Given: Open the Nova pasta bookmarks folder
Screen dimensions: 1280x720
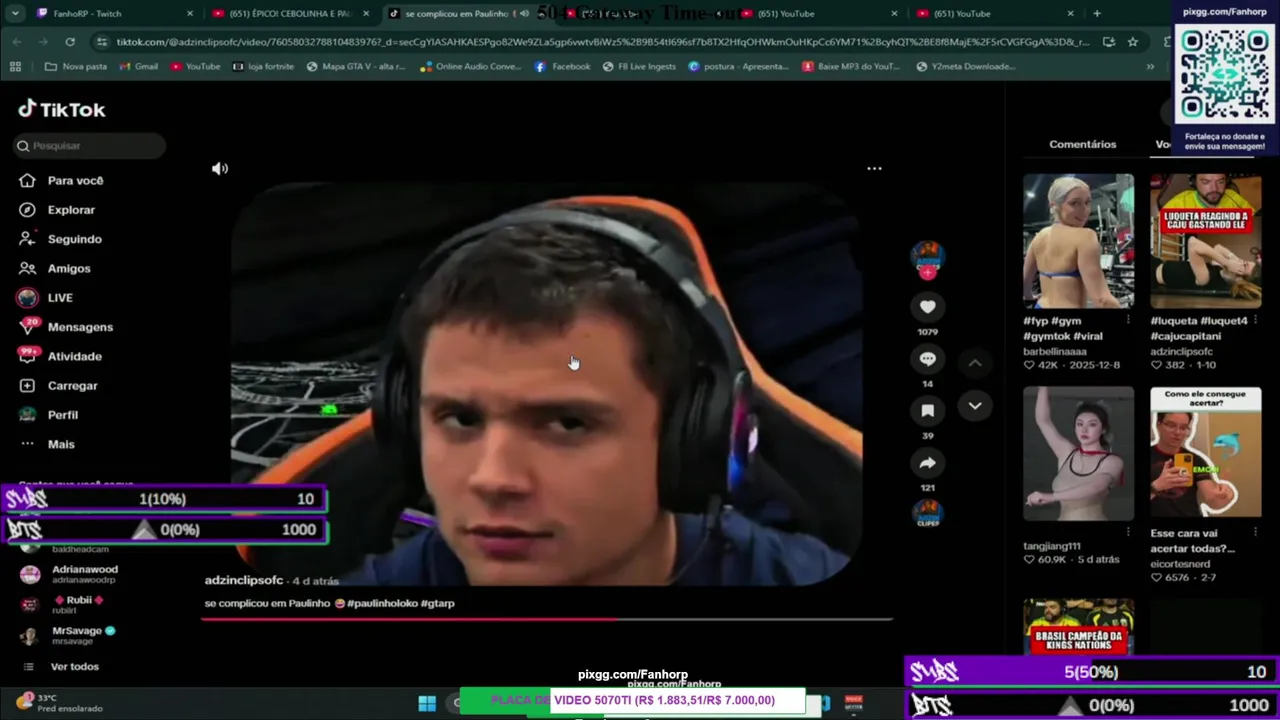Looking at the screenshot, I should [76, 67].
